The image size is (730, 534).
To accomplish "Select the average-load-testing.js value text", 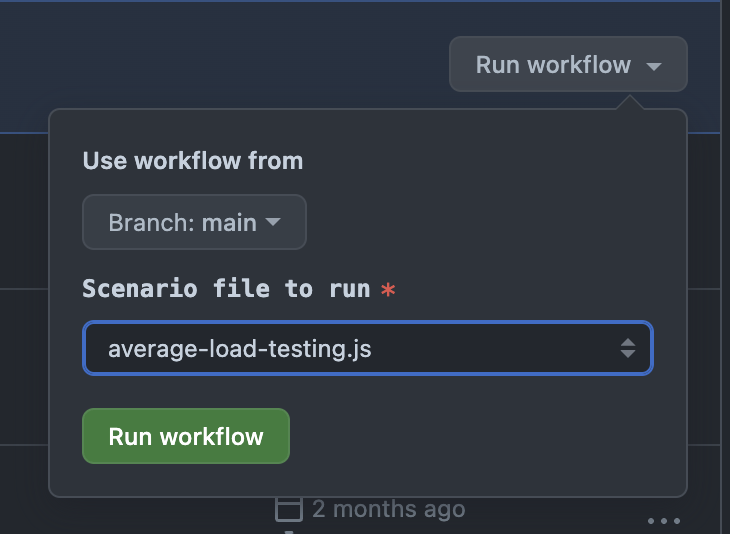I will (x=239, y=349).
